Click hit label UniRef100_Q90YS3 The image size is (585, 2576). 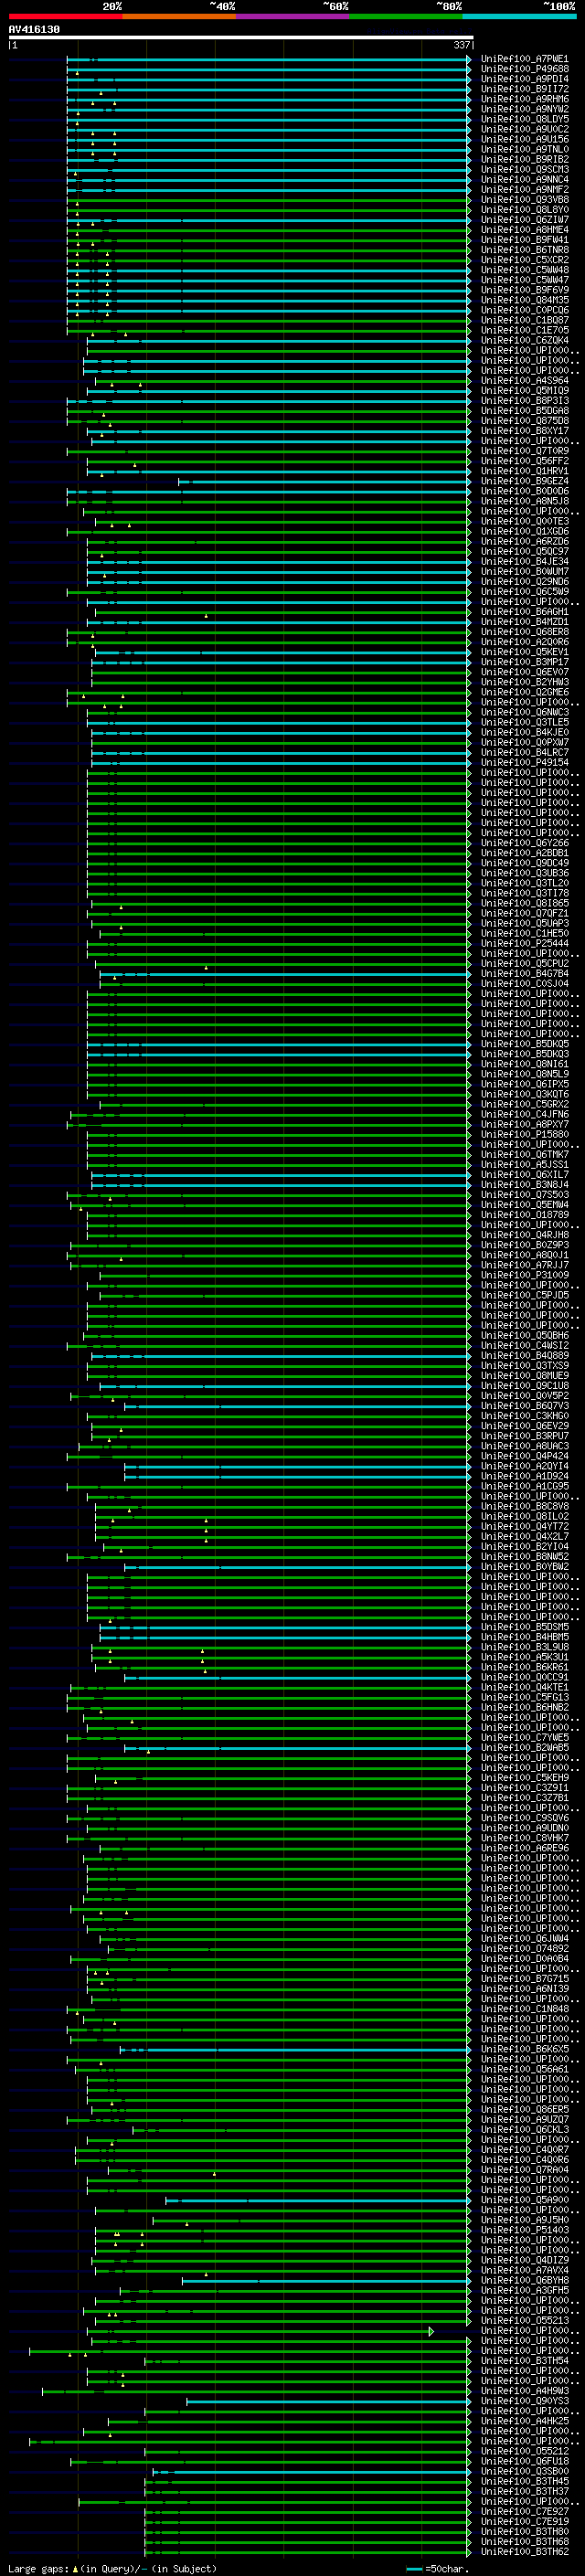[x=524, y=2400]
